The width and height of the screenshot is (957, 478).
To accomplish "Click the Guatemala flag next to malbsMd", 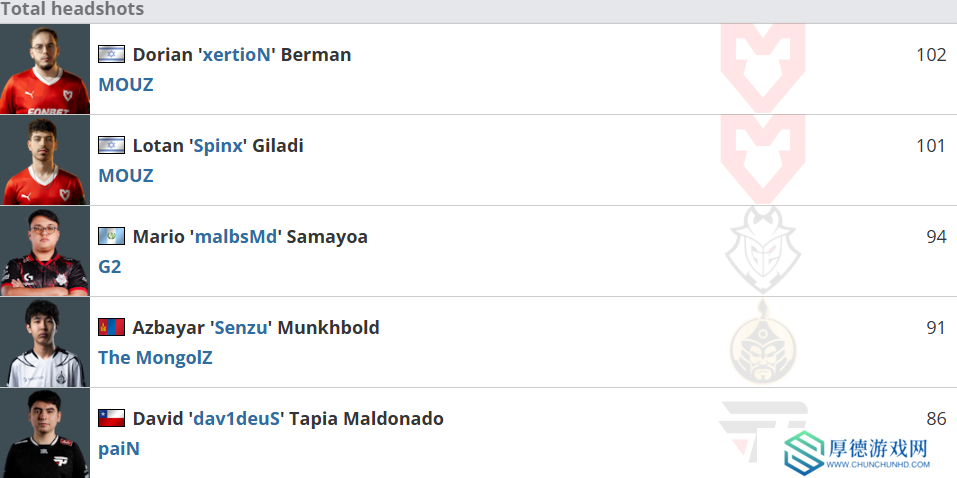I will point(112,236).
